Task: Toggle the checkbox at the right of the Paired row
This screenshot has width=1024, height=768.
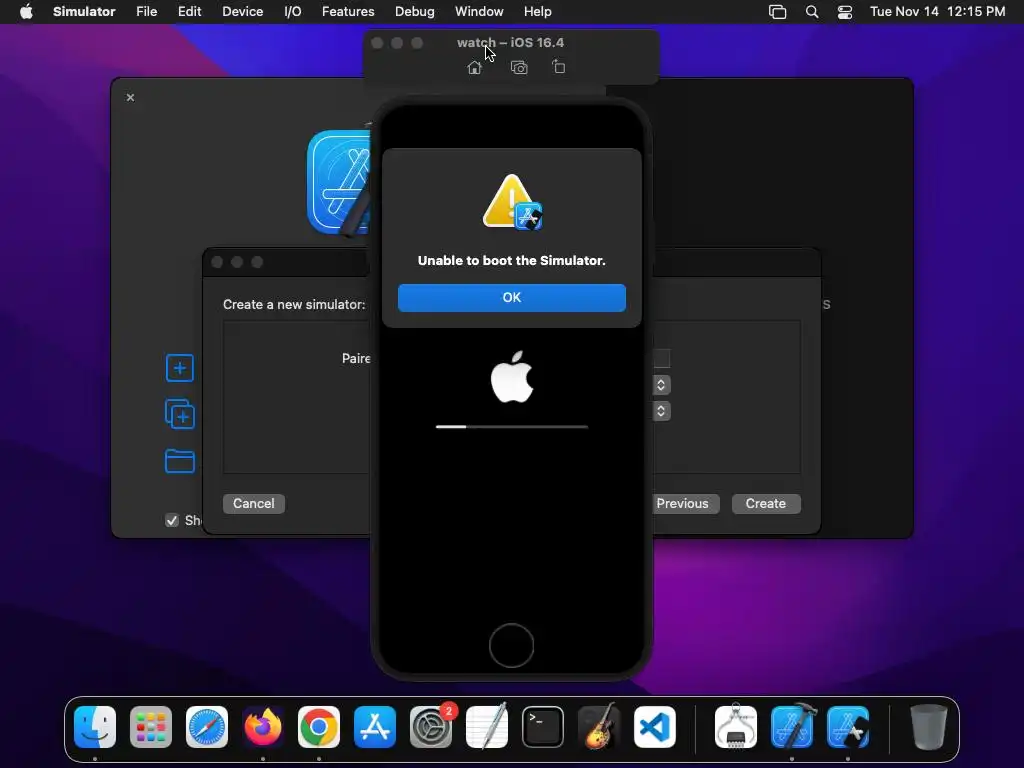Action: (662, 359)
